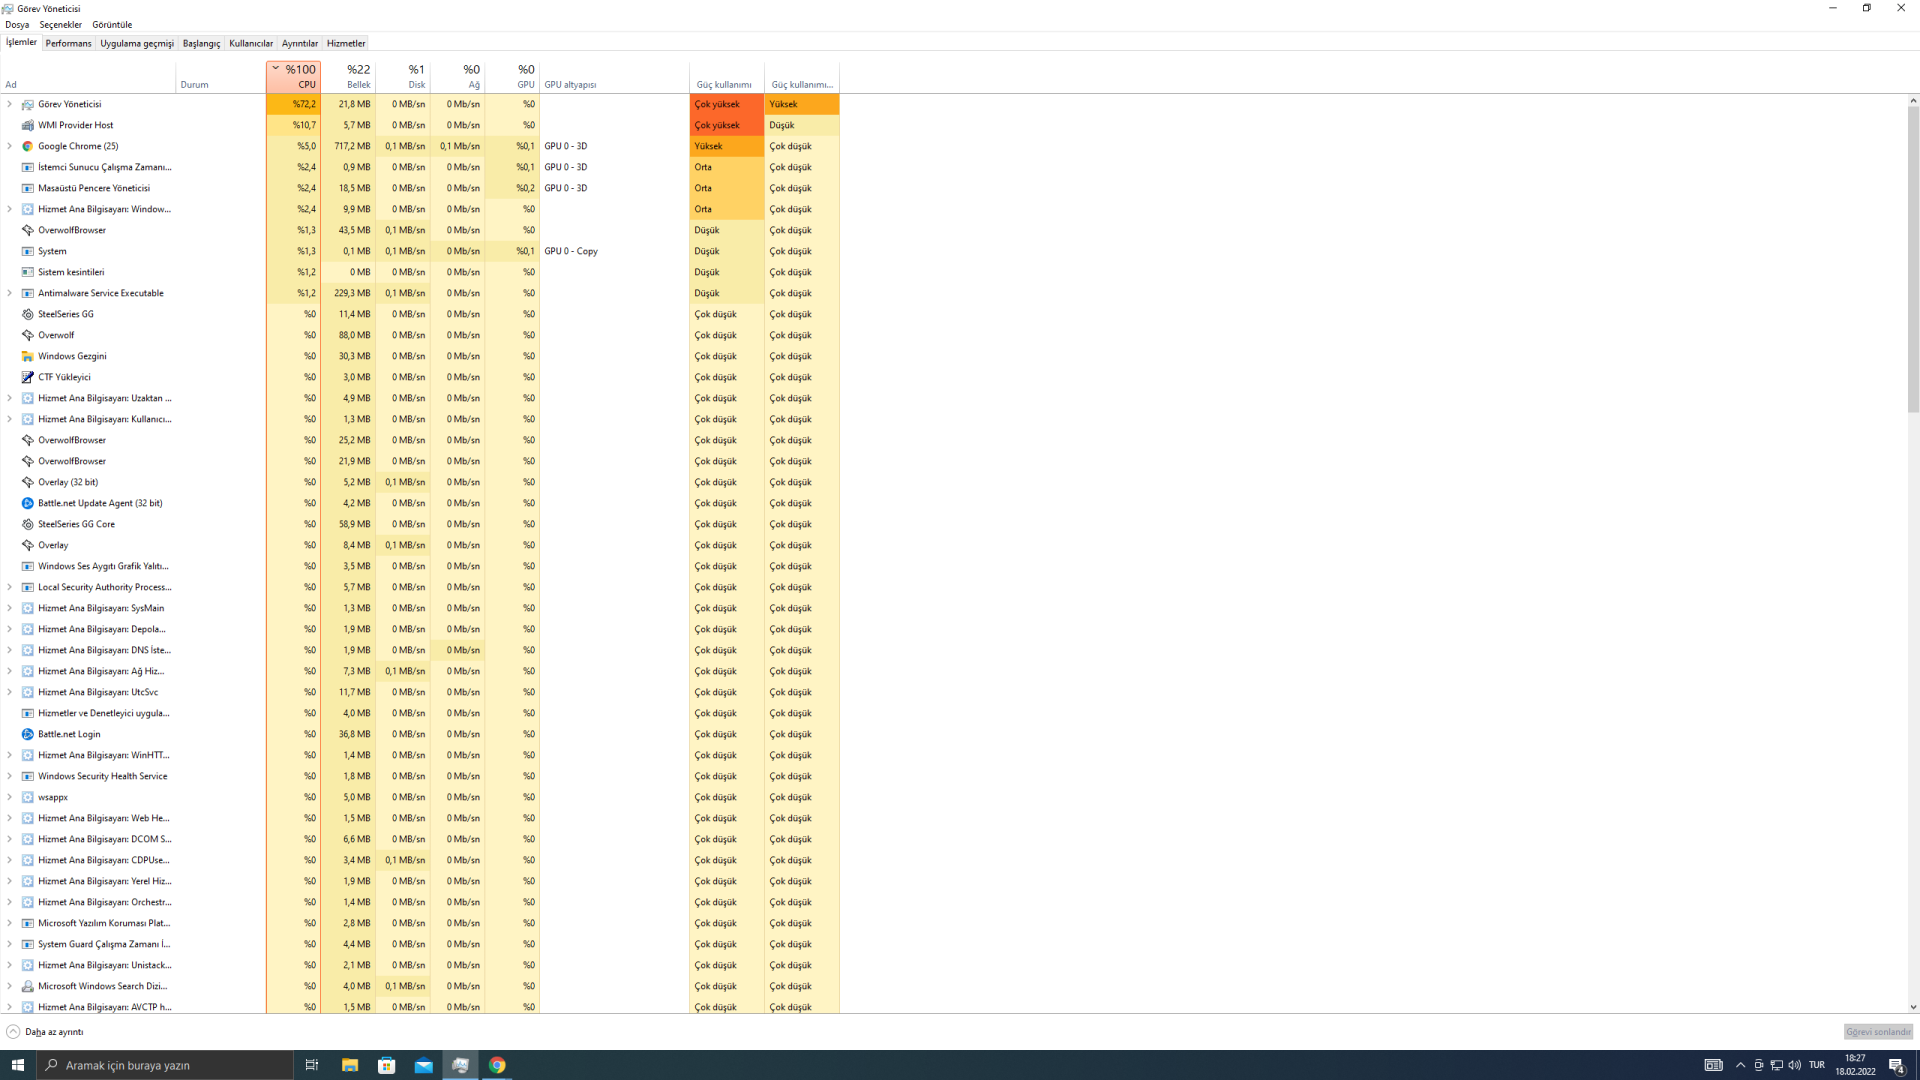The width and height of the screenshot is (1920, 1080).
Task: Click the scroll-down arrow of the process list
Action: (1912, 1007)
